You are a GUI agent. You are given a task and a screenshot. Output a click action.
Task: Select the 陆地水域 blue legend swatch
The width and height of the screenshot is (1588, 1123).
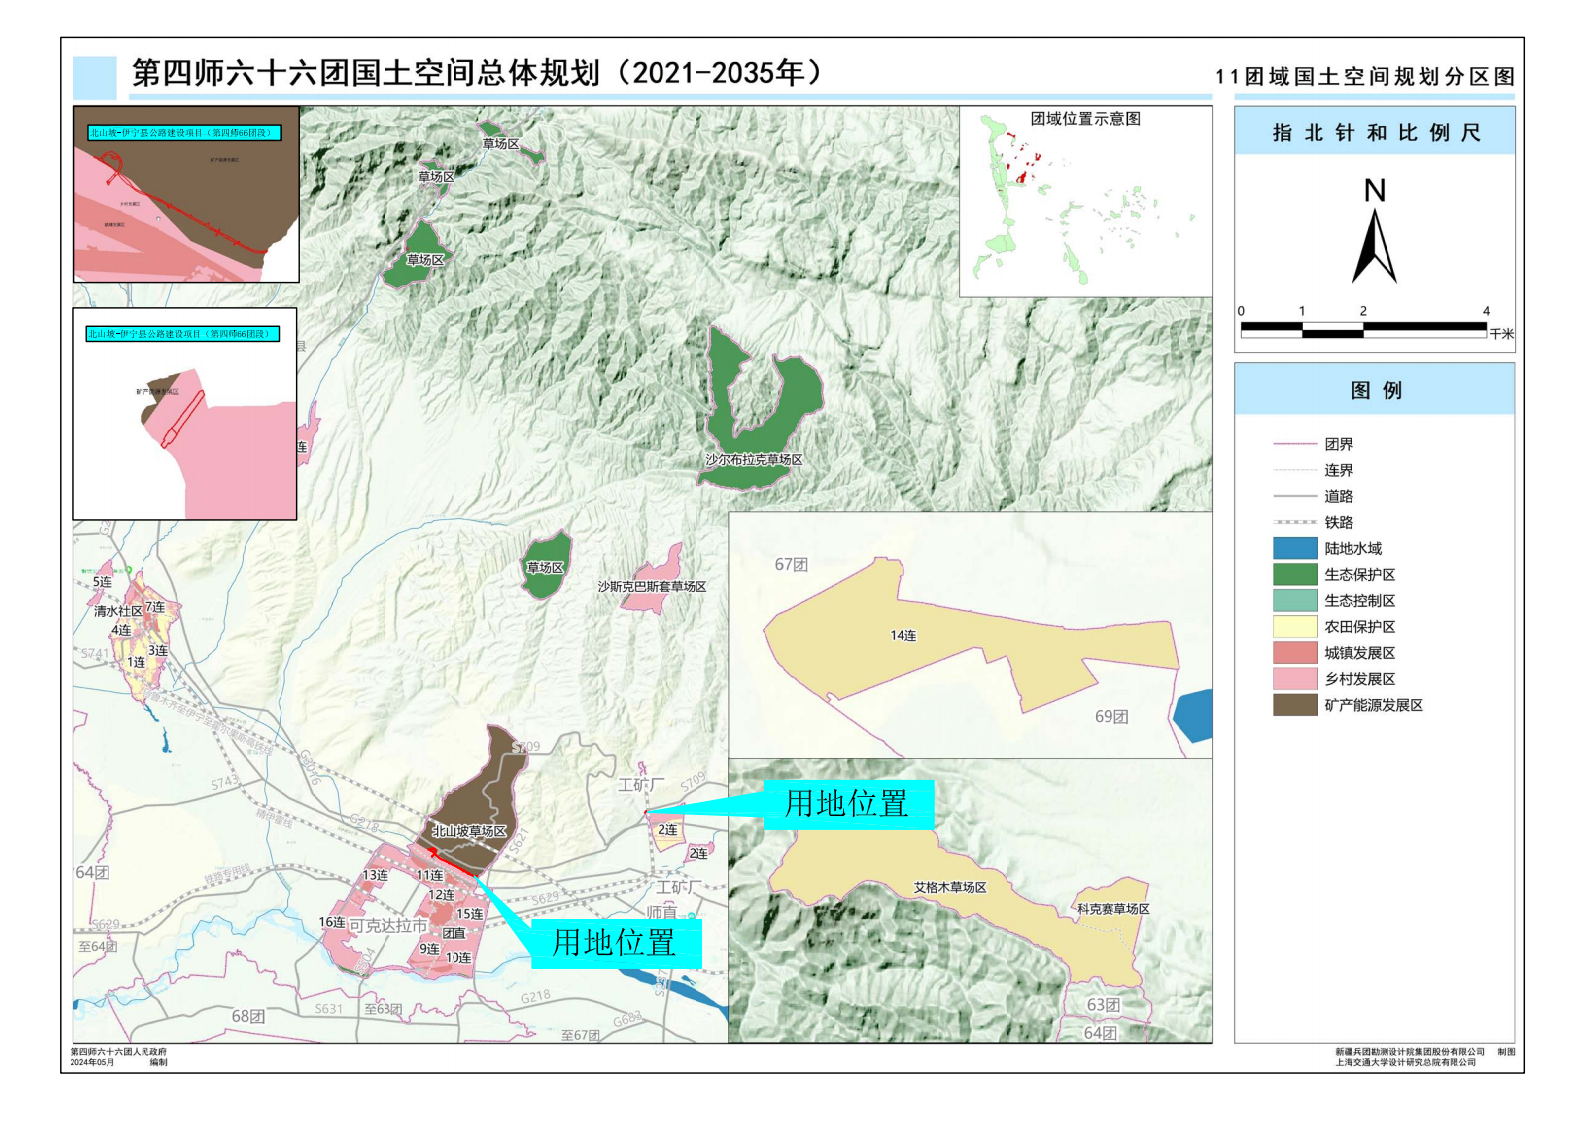point(1295,548)
